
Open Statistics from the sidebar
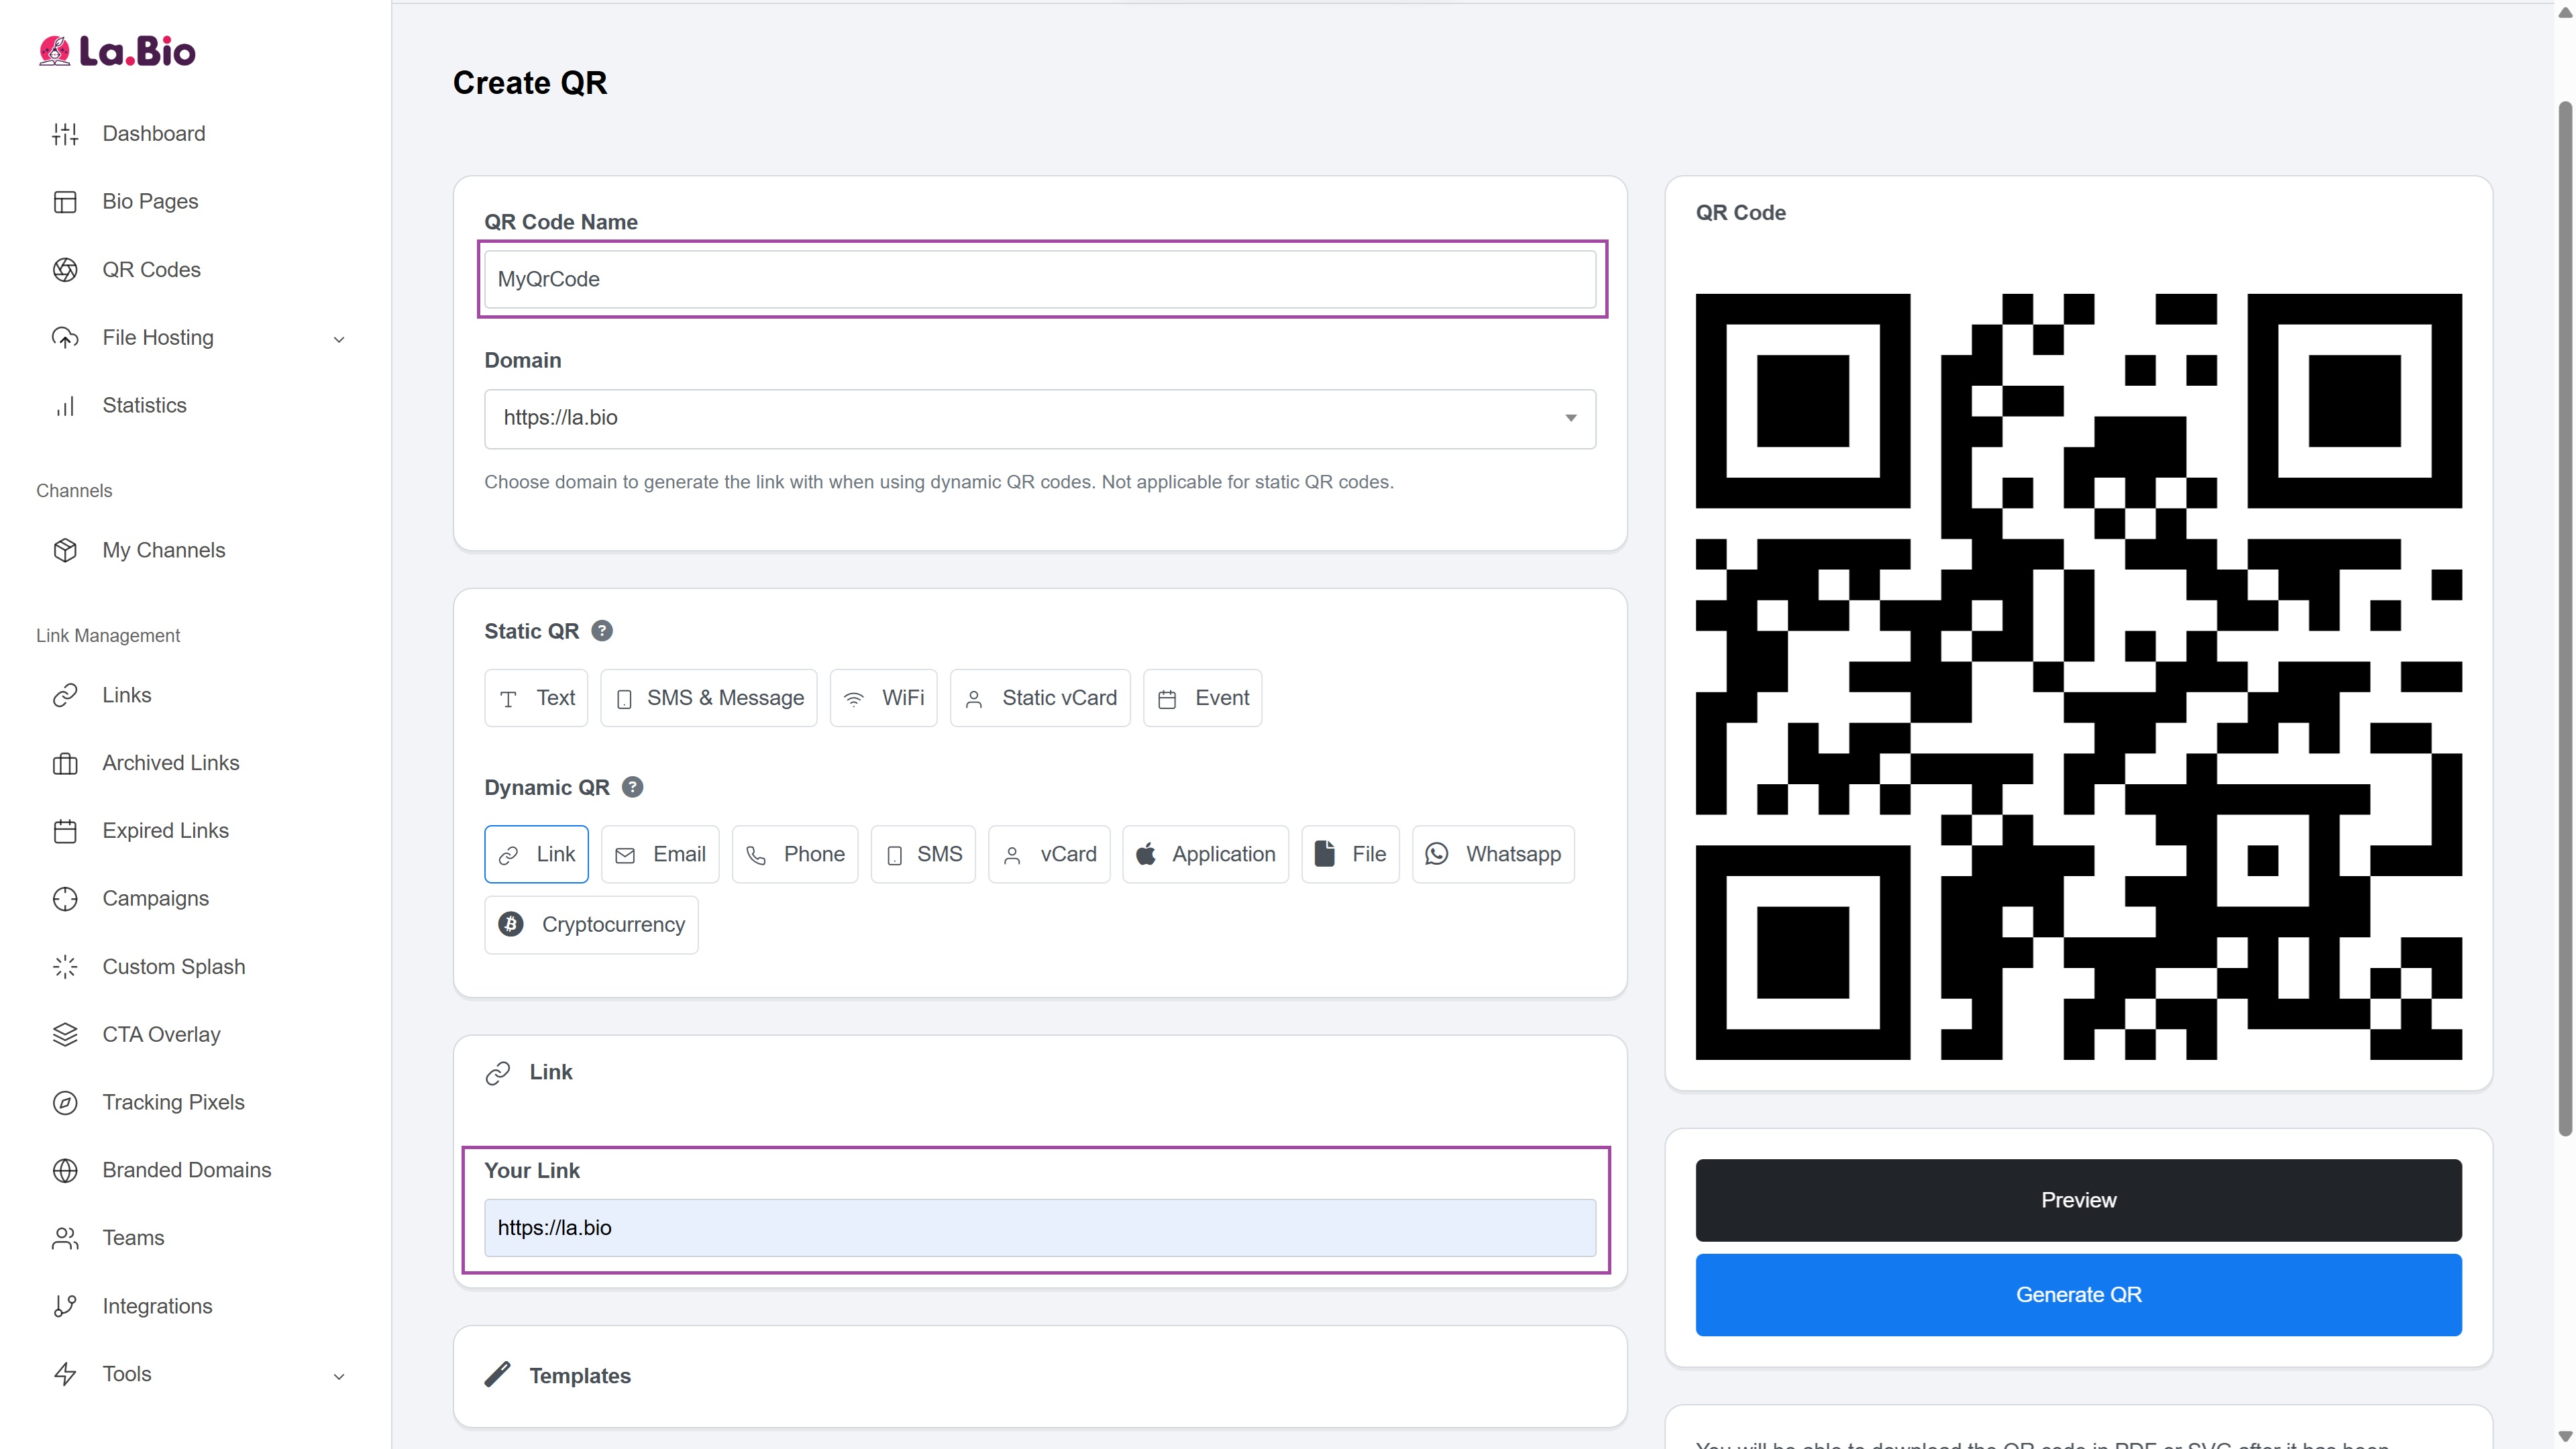144,405
